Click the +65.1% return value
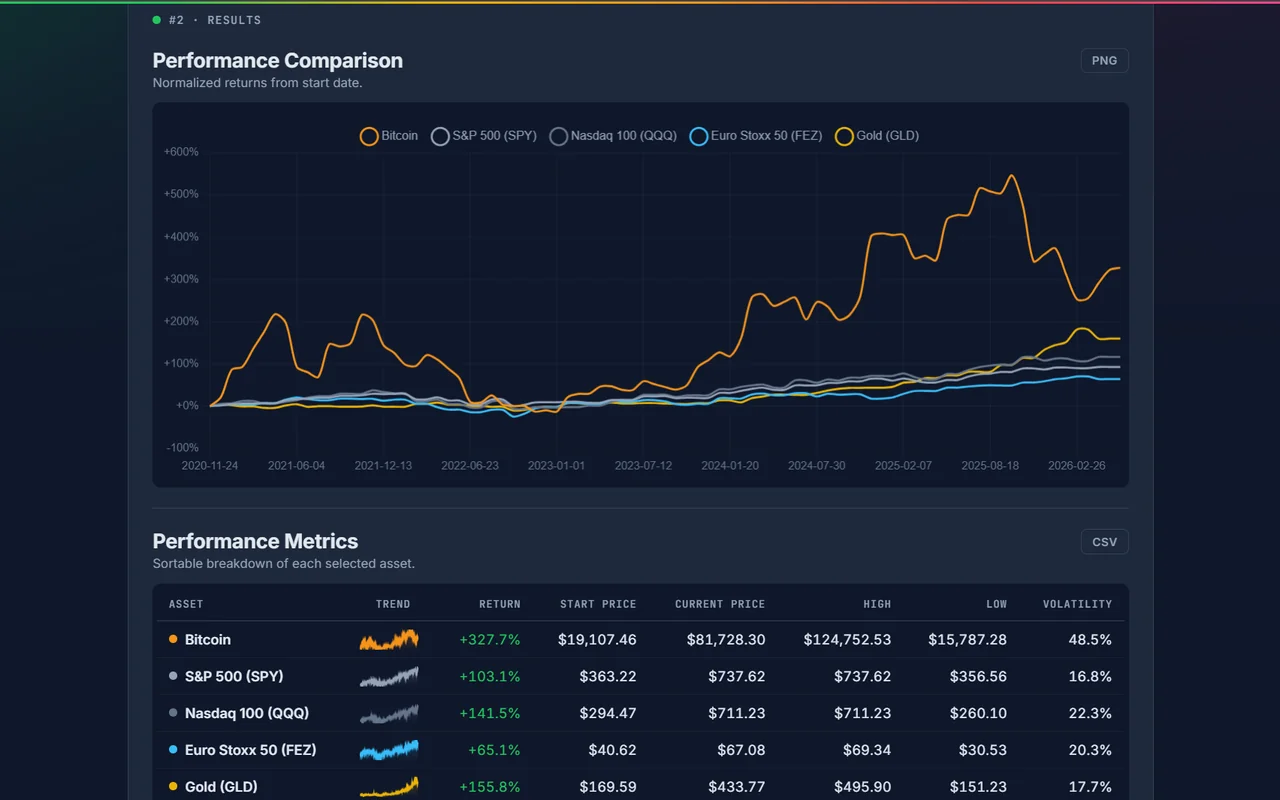The image size is (1280, 800). 494,750
